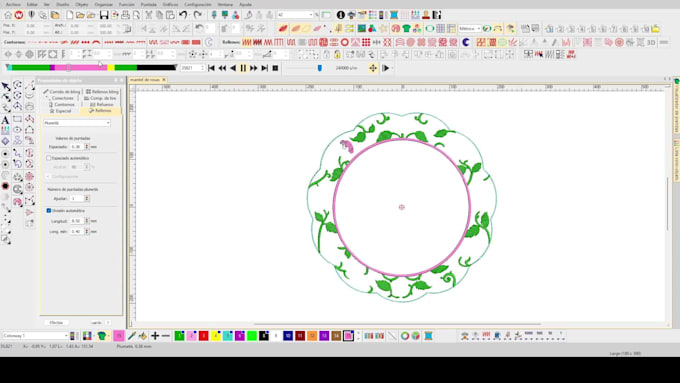680x383 pixels.
Task: Click the horizontal scrollbar under the canvas
Action: 397,324
